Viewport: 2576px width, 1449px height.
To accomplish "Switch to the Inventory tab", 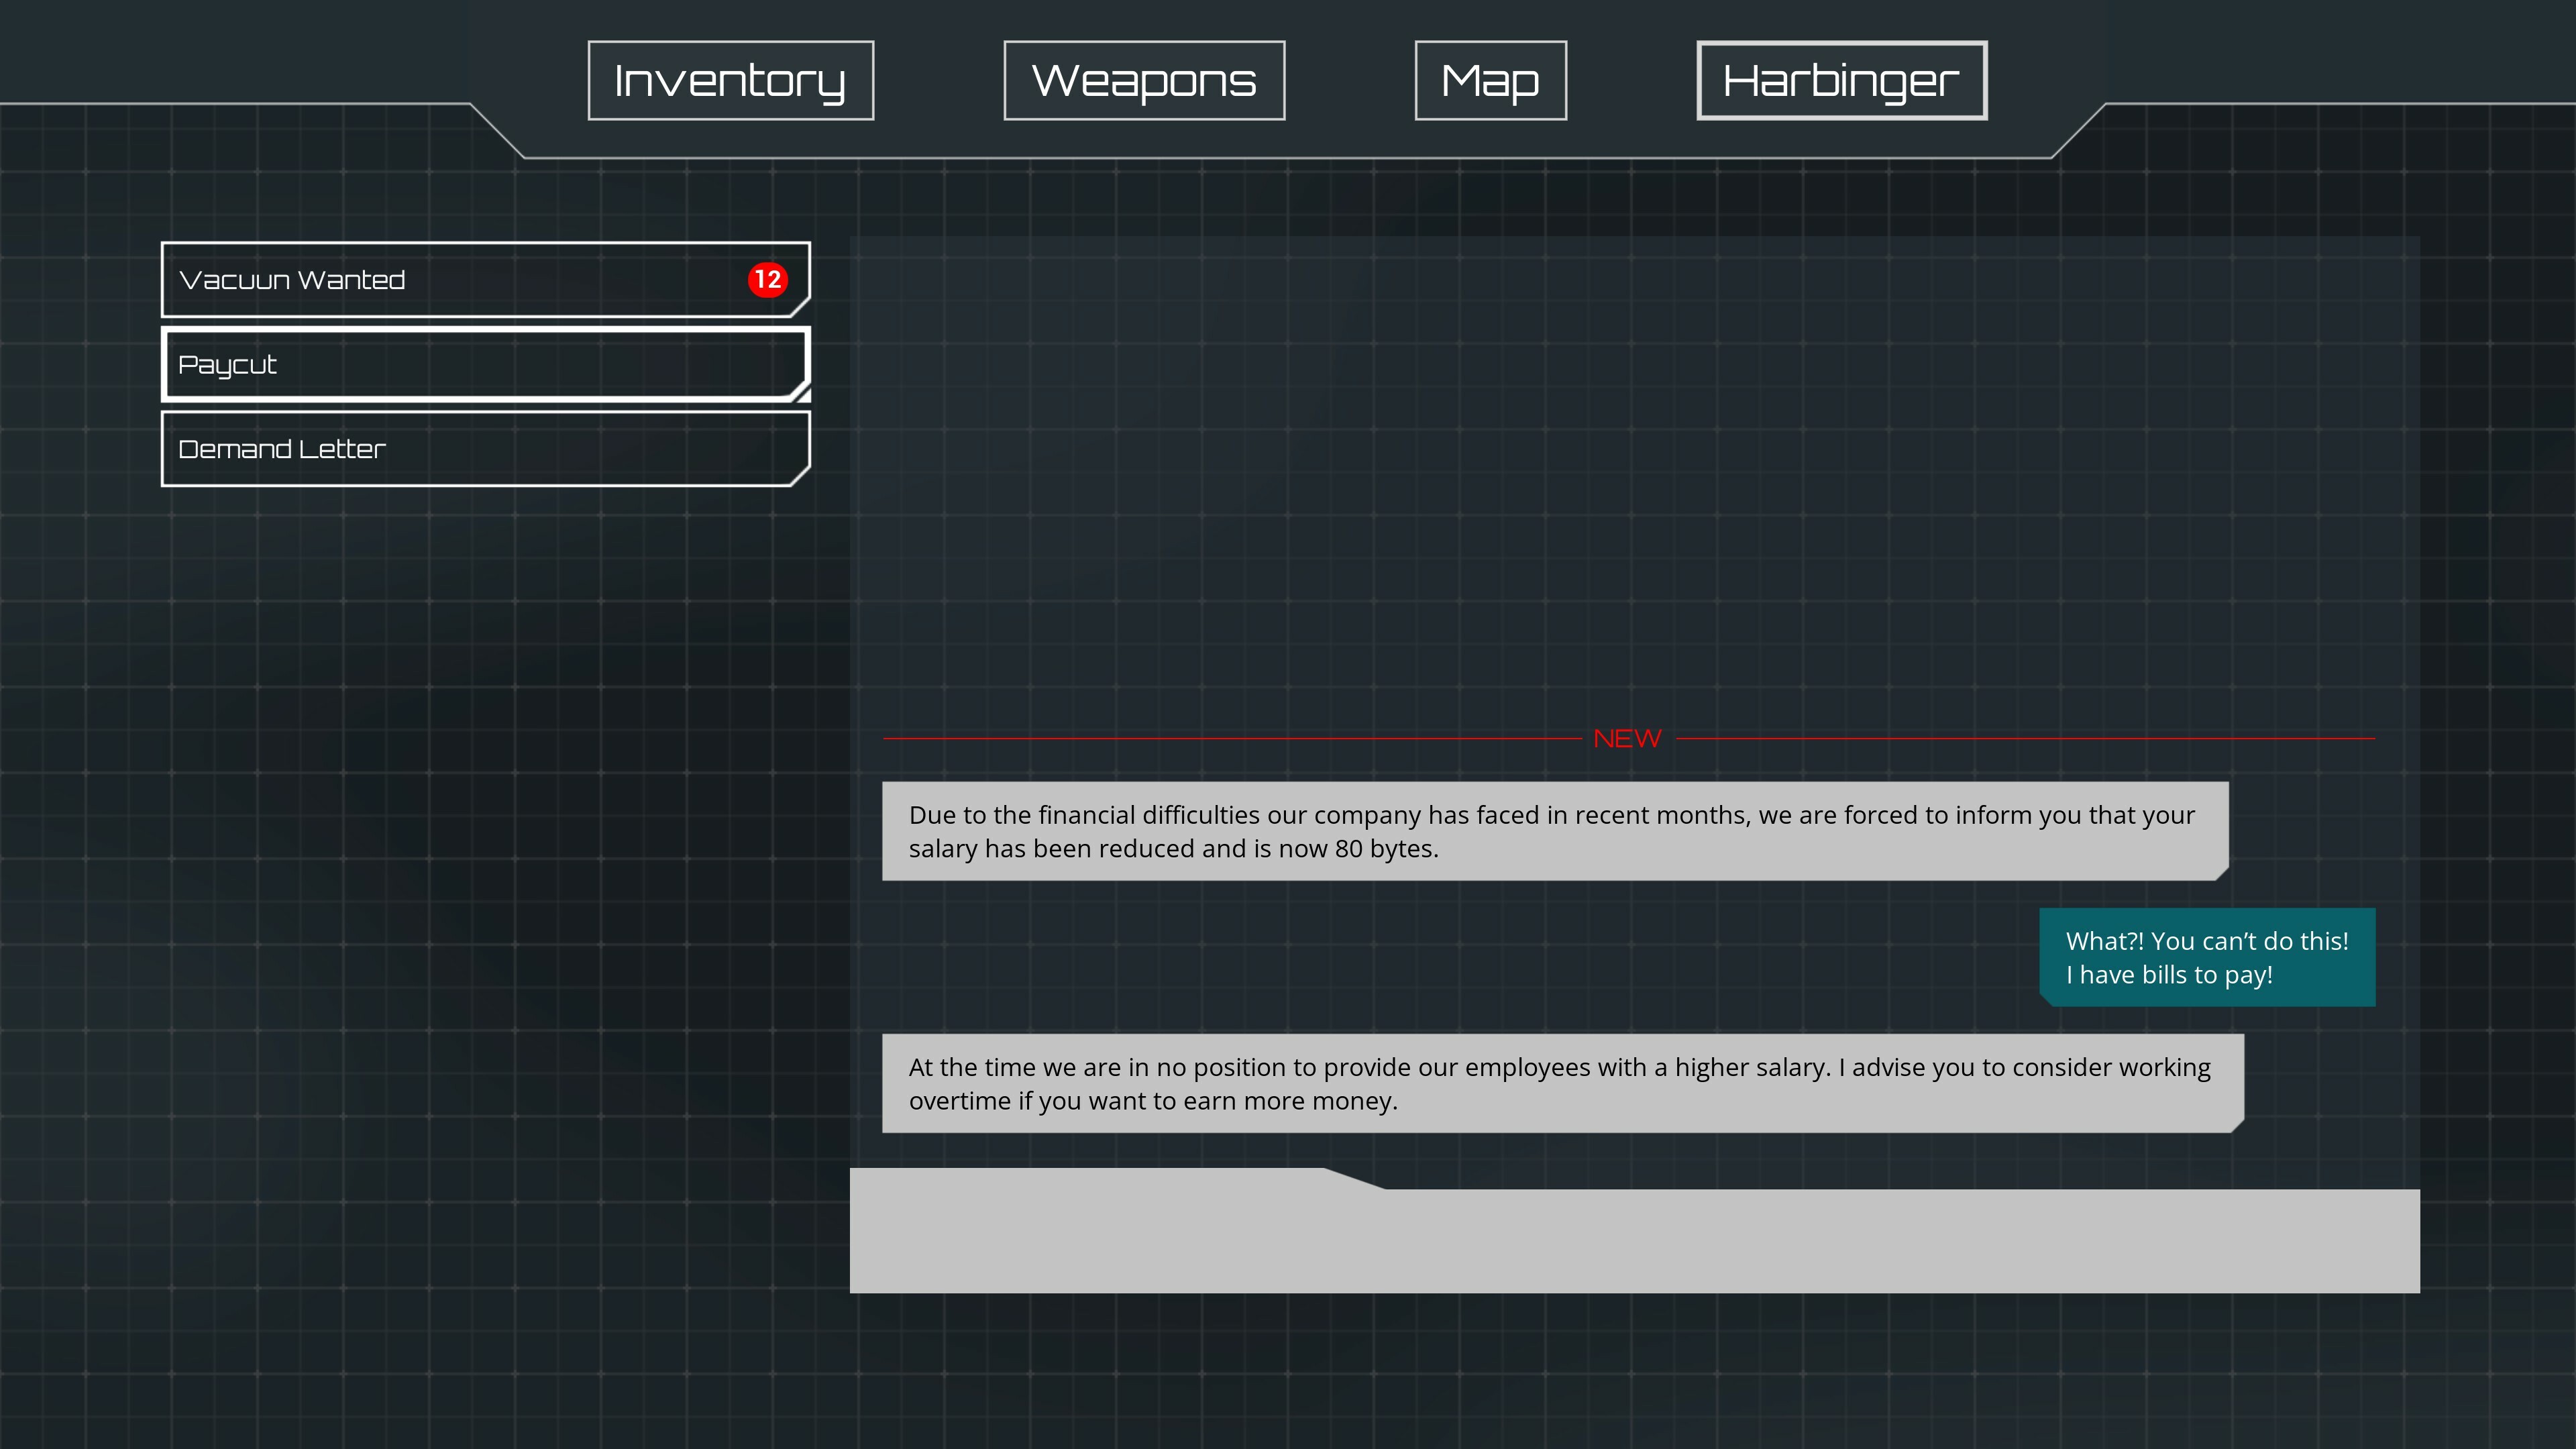I will 730,79.
